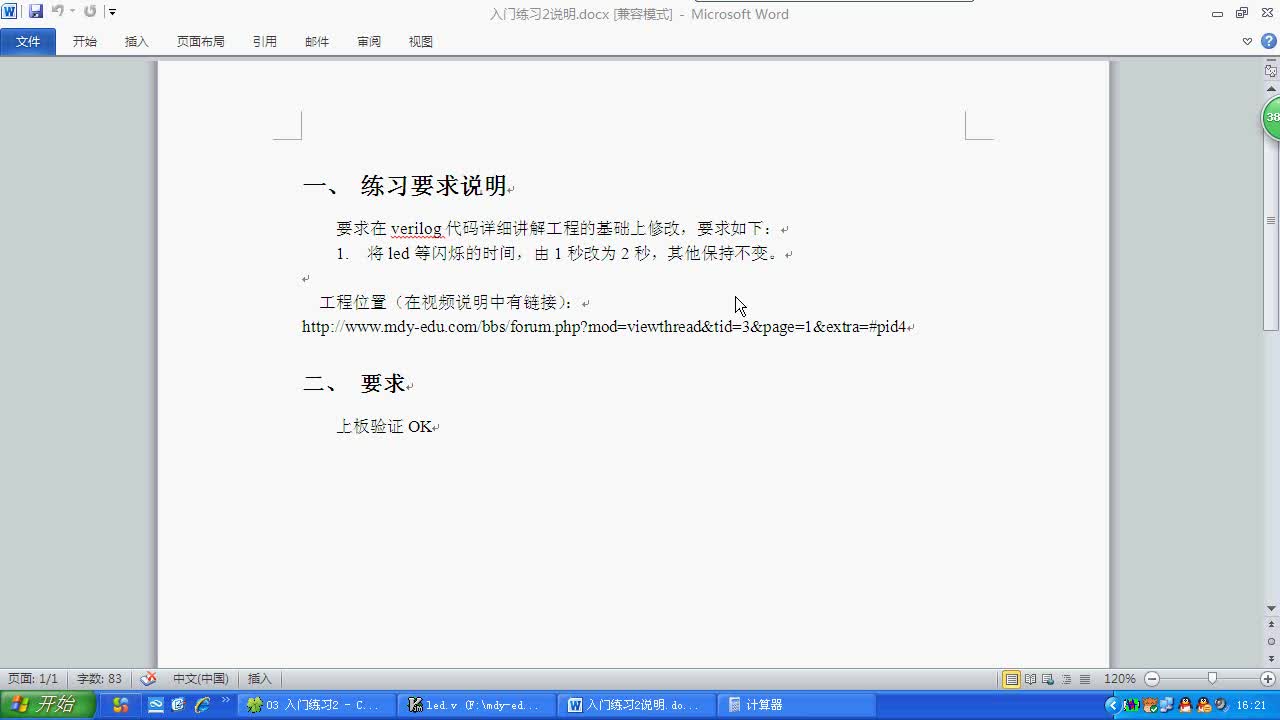This screenshot has width=1280, height=720.
Task: Open the 邮件 ribbon tab
Action: (x=317, y=42)
